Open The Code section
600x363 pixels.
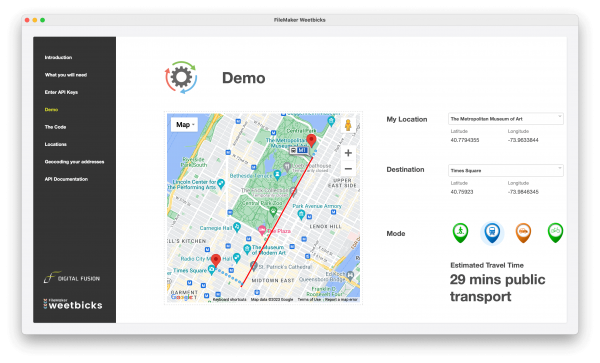[x=55, y=127]
